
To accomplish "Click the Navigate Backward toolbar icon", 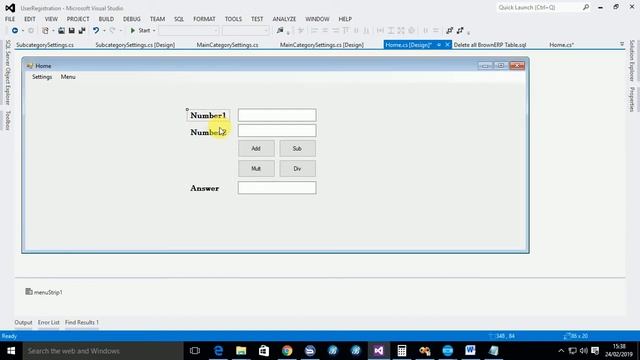I will [15, 31].
